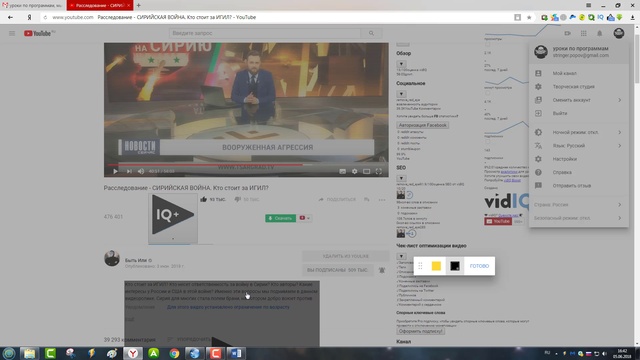Open Google Chrome from taskbar
Image resolution: width=640 pixels, height=360 pixels.
click(x=174, y=353)
